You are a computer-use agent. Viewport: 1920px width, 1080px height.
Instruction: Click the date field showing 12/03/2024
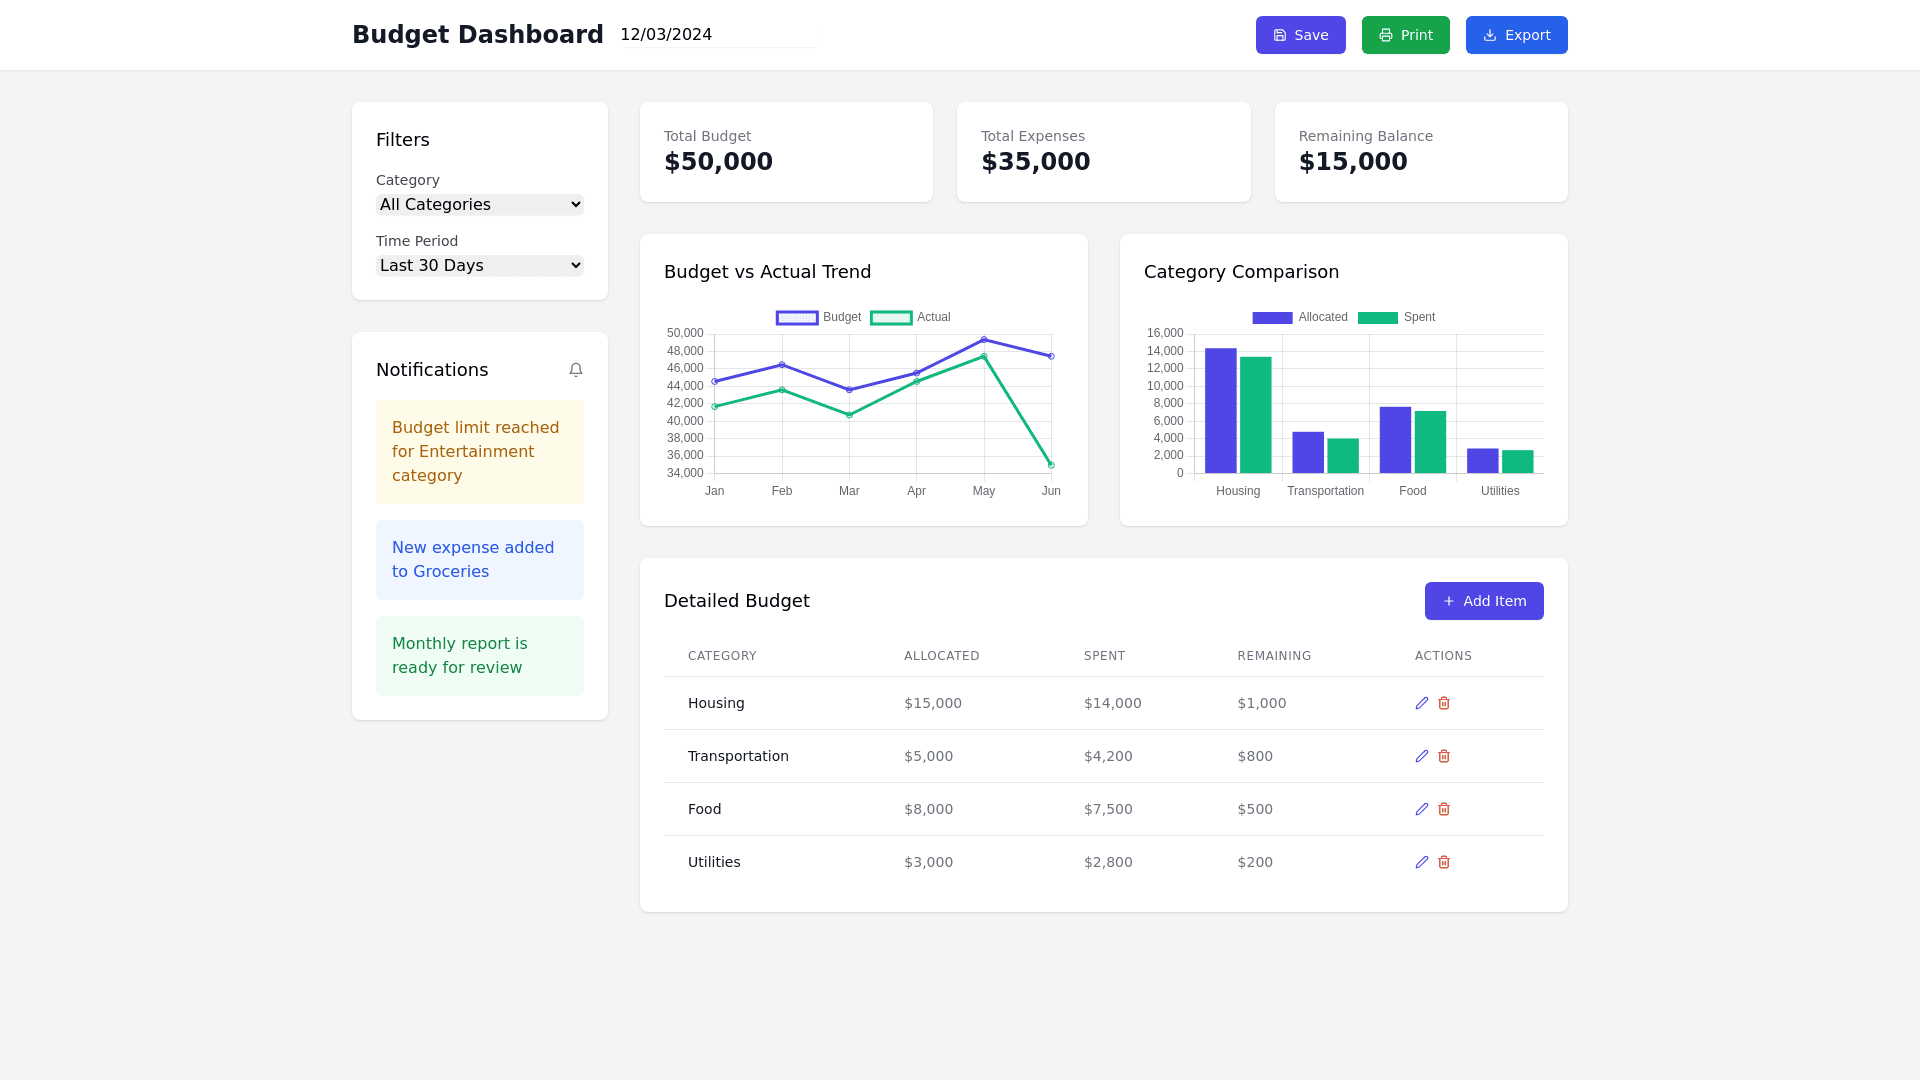point(718,35)
